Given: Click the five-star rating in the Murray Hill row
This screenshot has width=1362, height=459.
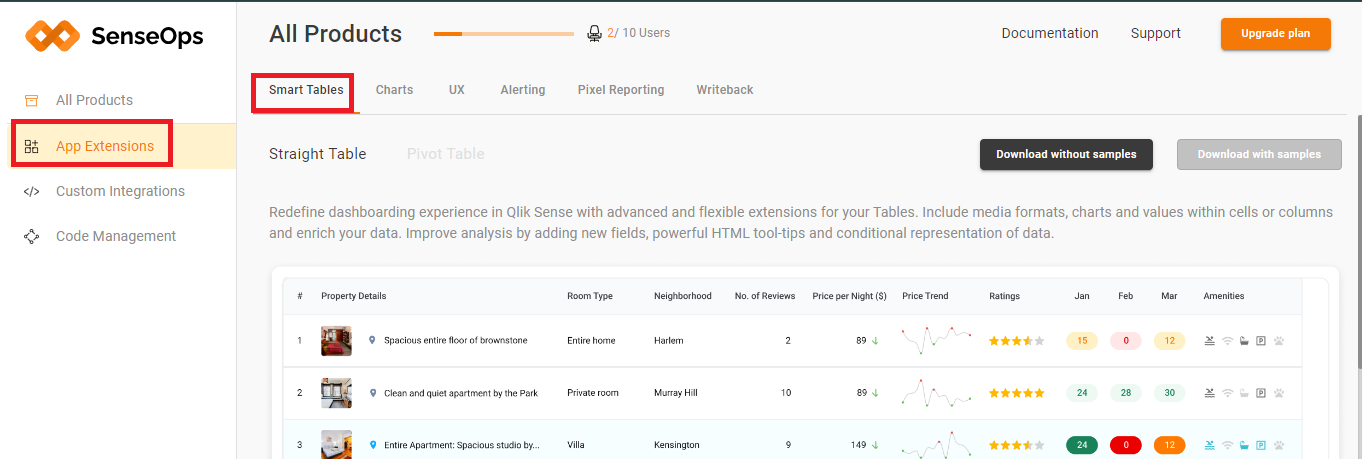Looking at the screenshot, I should point(1016,393).
